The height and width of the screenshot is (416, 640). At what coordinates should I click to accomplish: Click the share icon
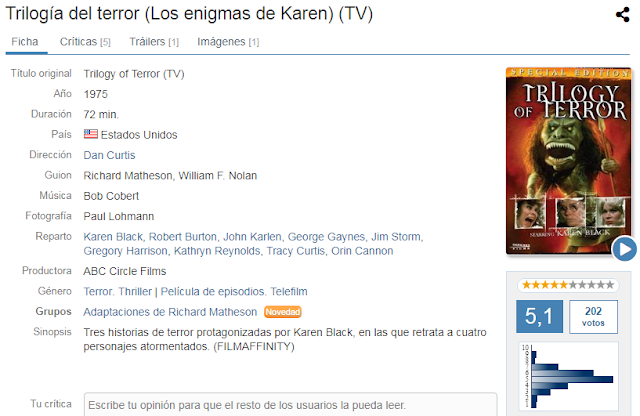pos(622,15)
